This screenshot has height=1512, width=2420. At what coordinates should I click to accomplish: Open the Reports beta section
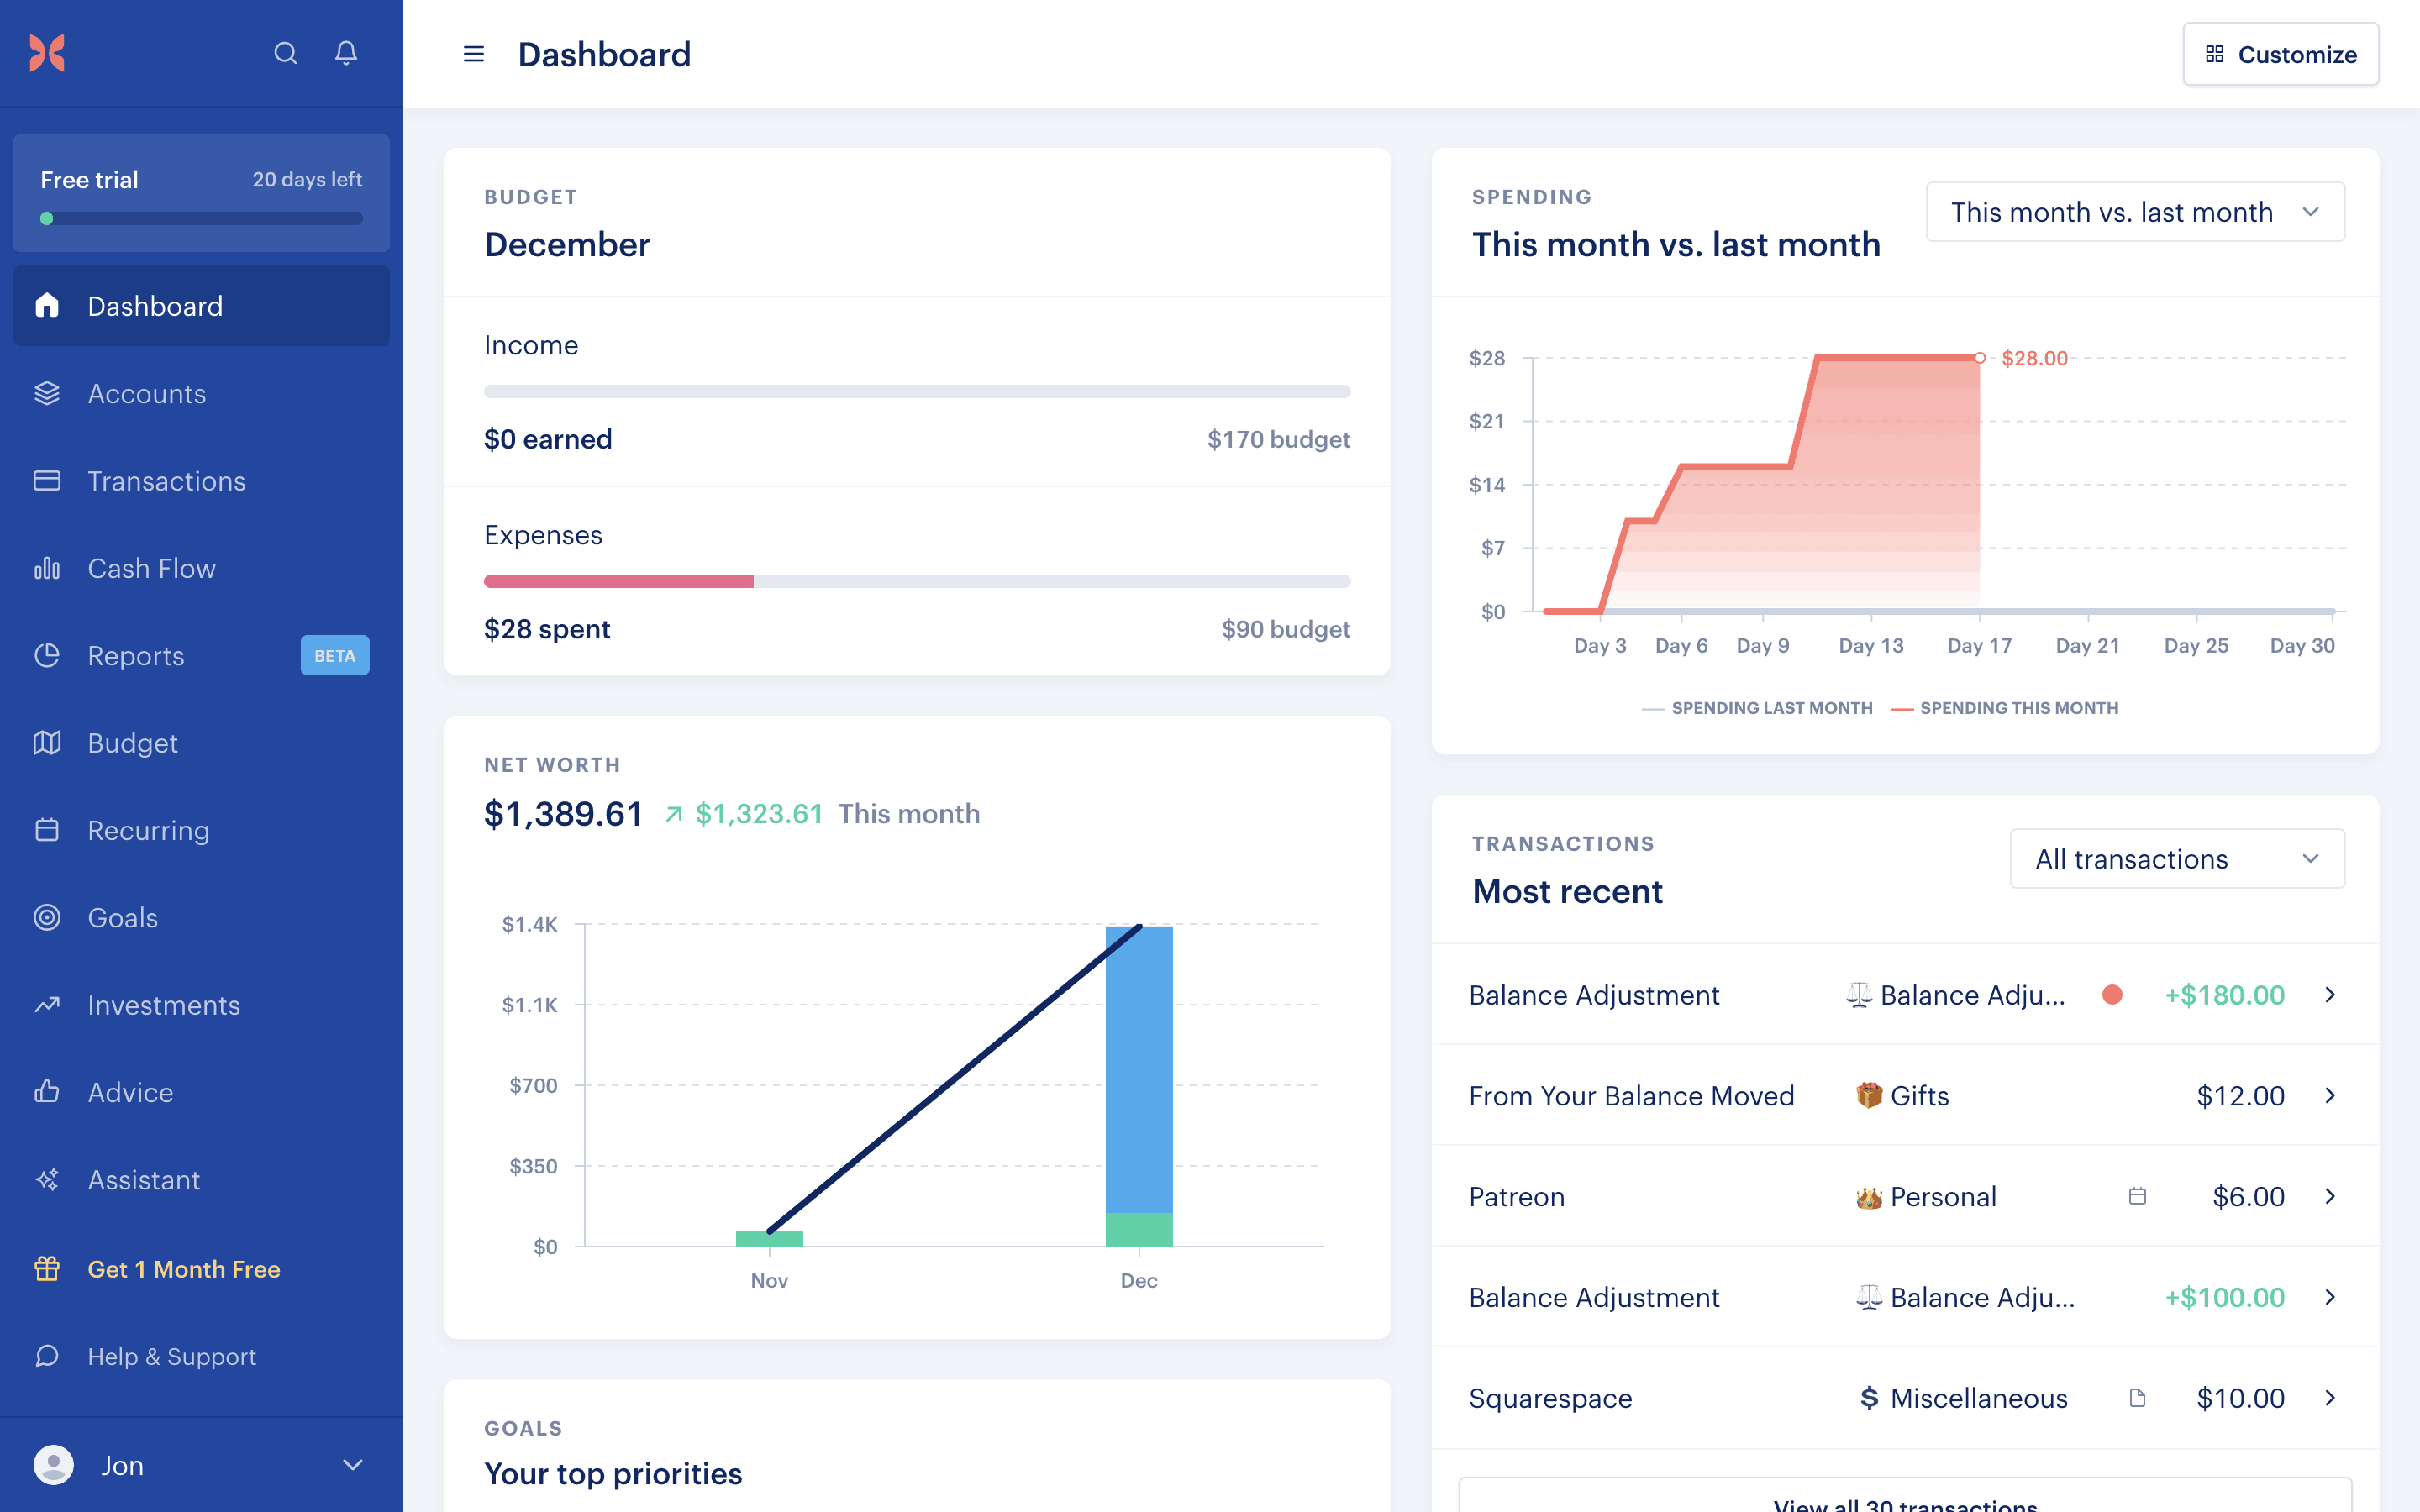tap(136, 656)
